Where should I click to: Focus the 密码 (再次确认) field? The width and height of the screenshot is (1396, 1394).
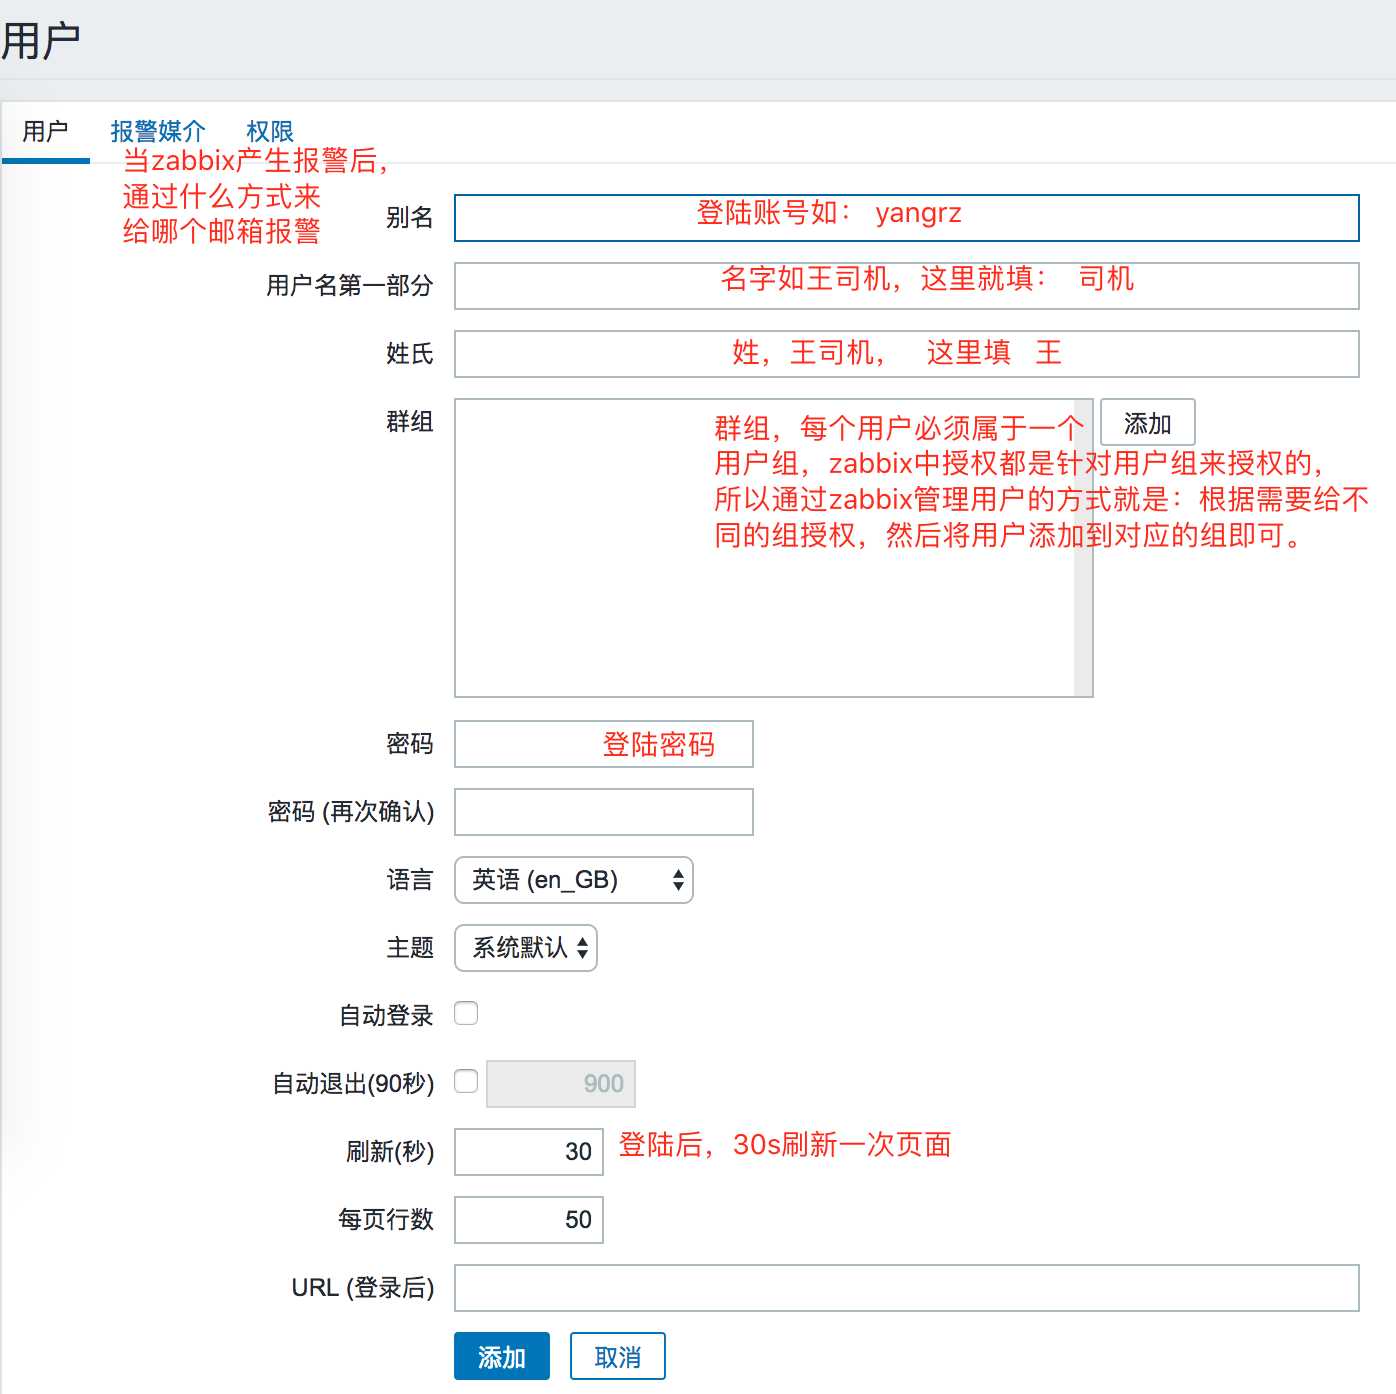(x=603, y=812)
